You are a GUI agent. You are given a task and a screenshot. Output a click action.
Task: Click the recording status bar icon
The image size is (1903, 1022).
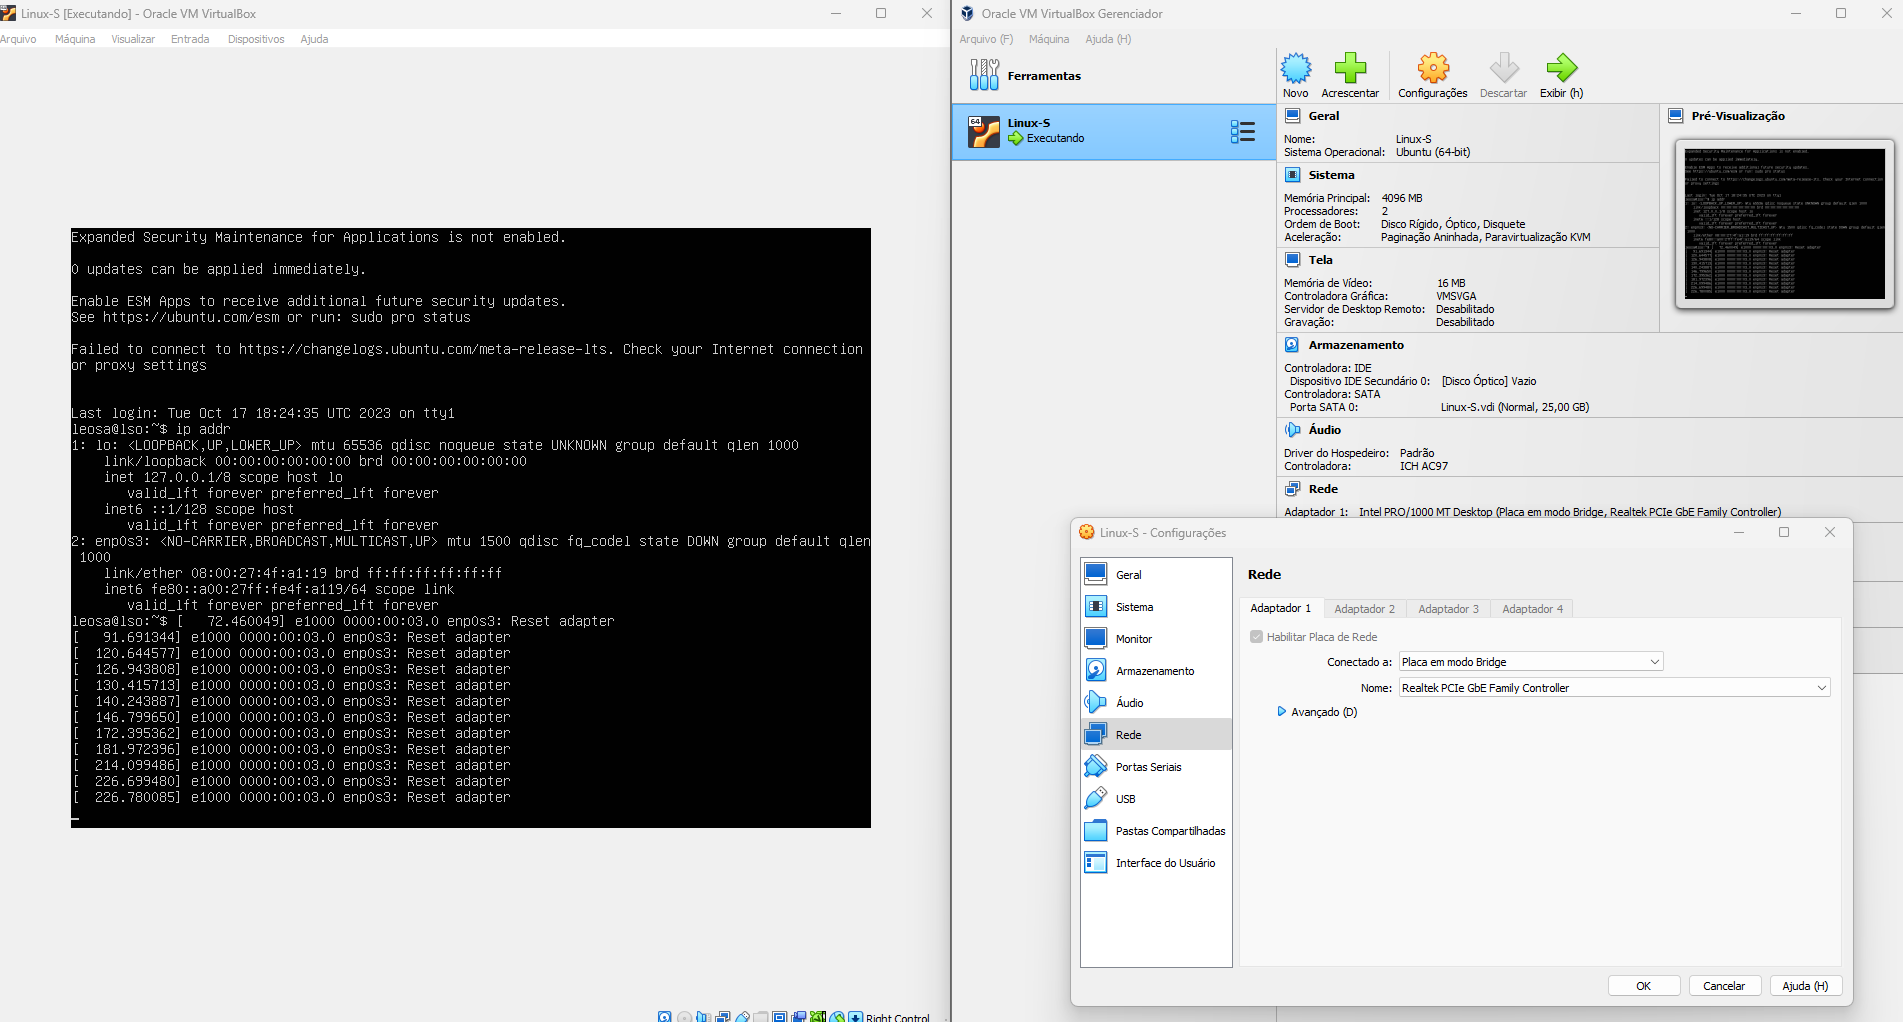point(798,1016)
